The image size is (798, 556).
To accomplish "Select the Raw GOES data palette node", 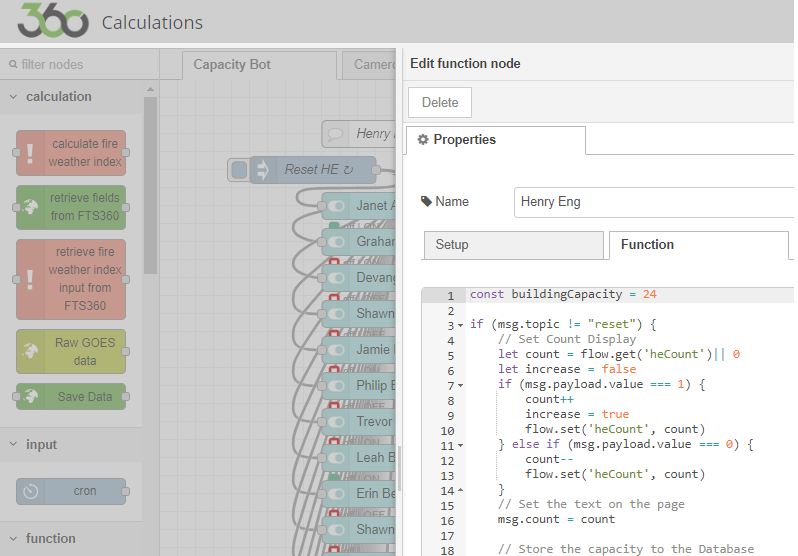I will pyautogui.click(x=71, y=351).
